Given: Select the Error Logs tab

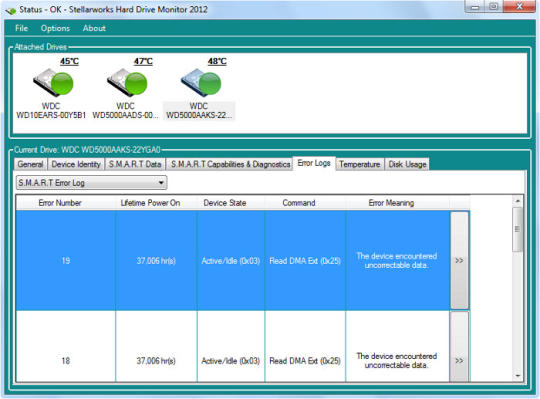Looking at the screenshot, I should tap(314, 163).
